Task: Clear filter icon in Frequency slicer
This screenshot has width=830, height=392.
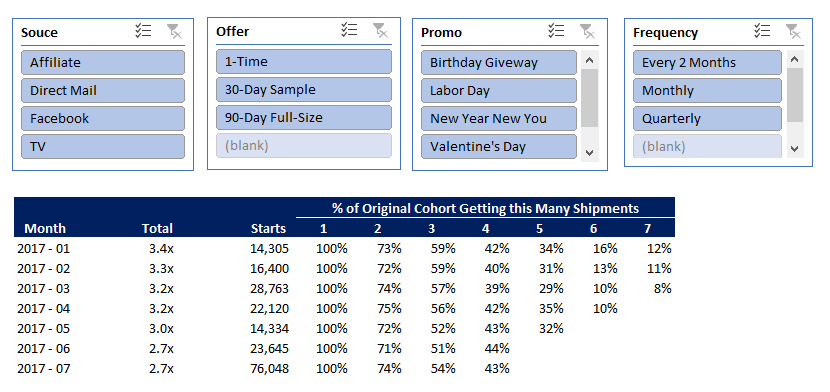Action: [793, 31]
